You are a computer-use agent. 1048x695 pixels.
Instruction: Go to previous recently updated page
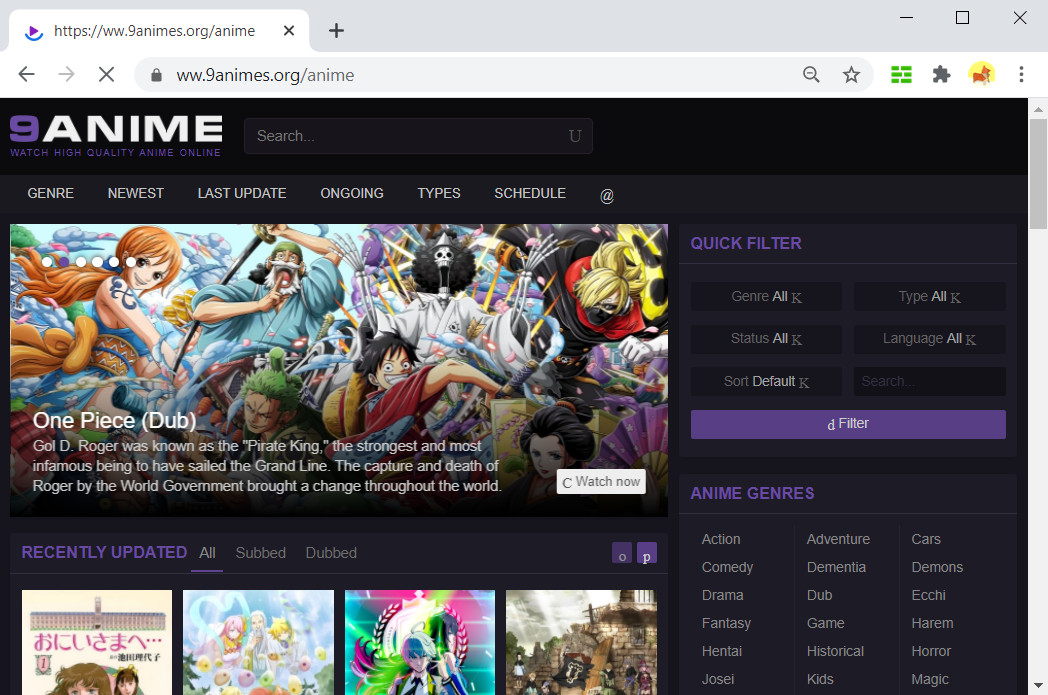point(622,553)
